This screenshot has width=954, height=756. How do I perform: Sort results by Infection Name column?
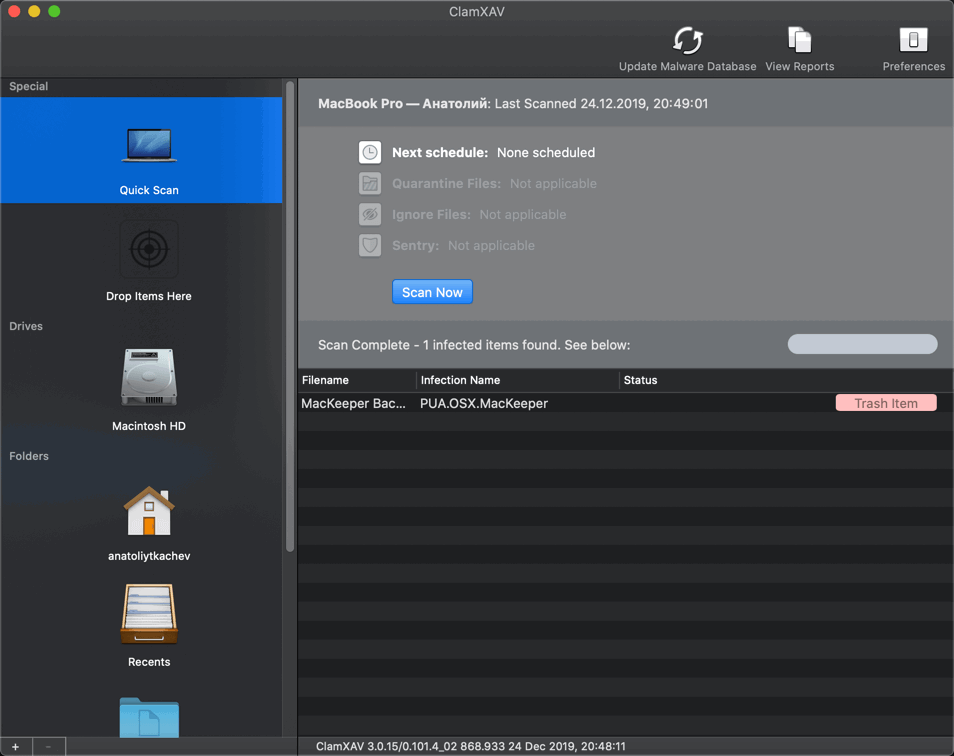click(x=518, y=380)
